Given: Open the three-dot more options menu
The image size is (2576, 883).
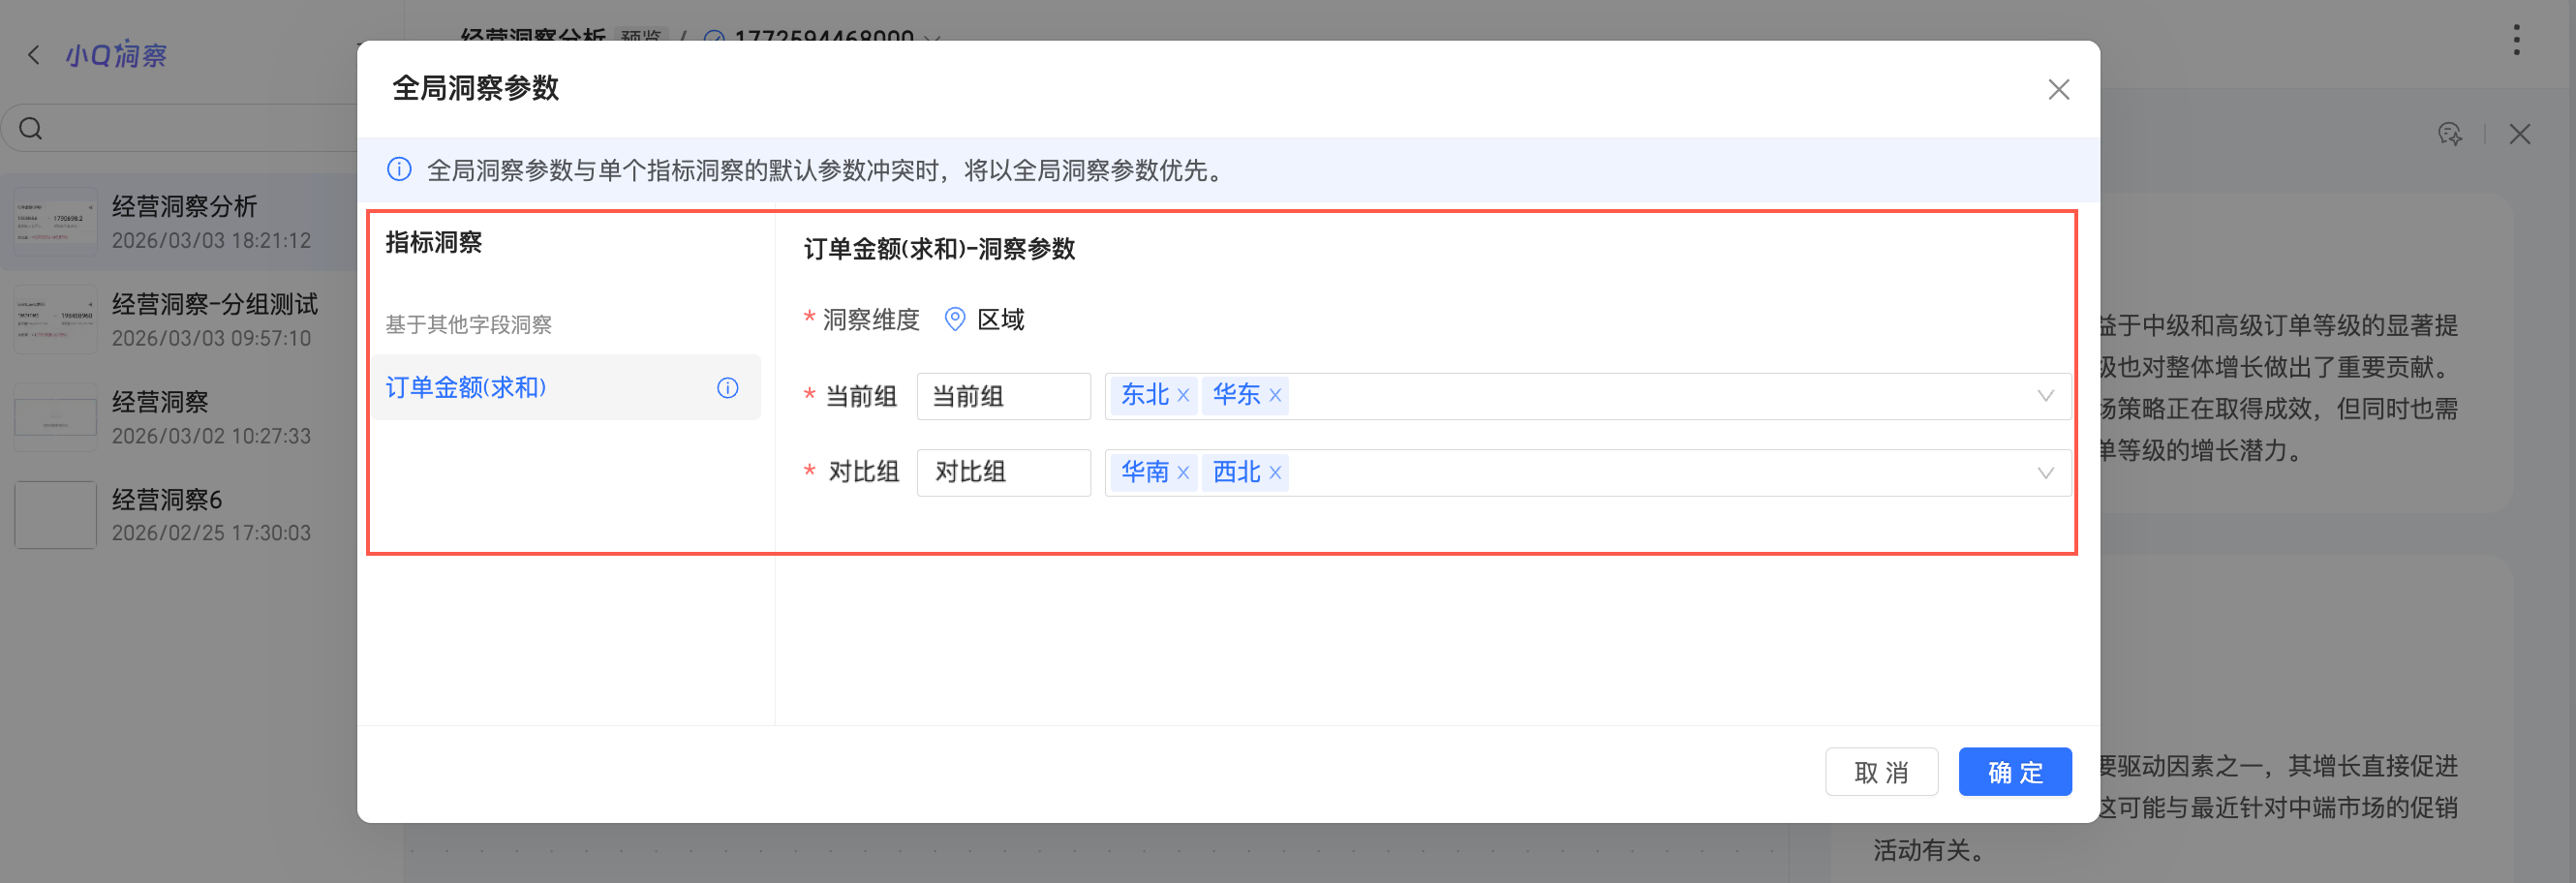Looking at the screenshot, I should (x=2516, y=40).
